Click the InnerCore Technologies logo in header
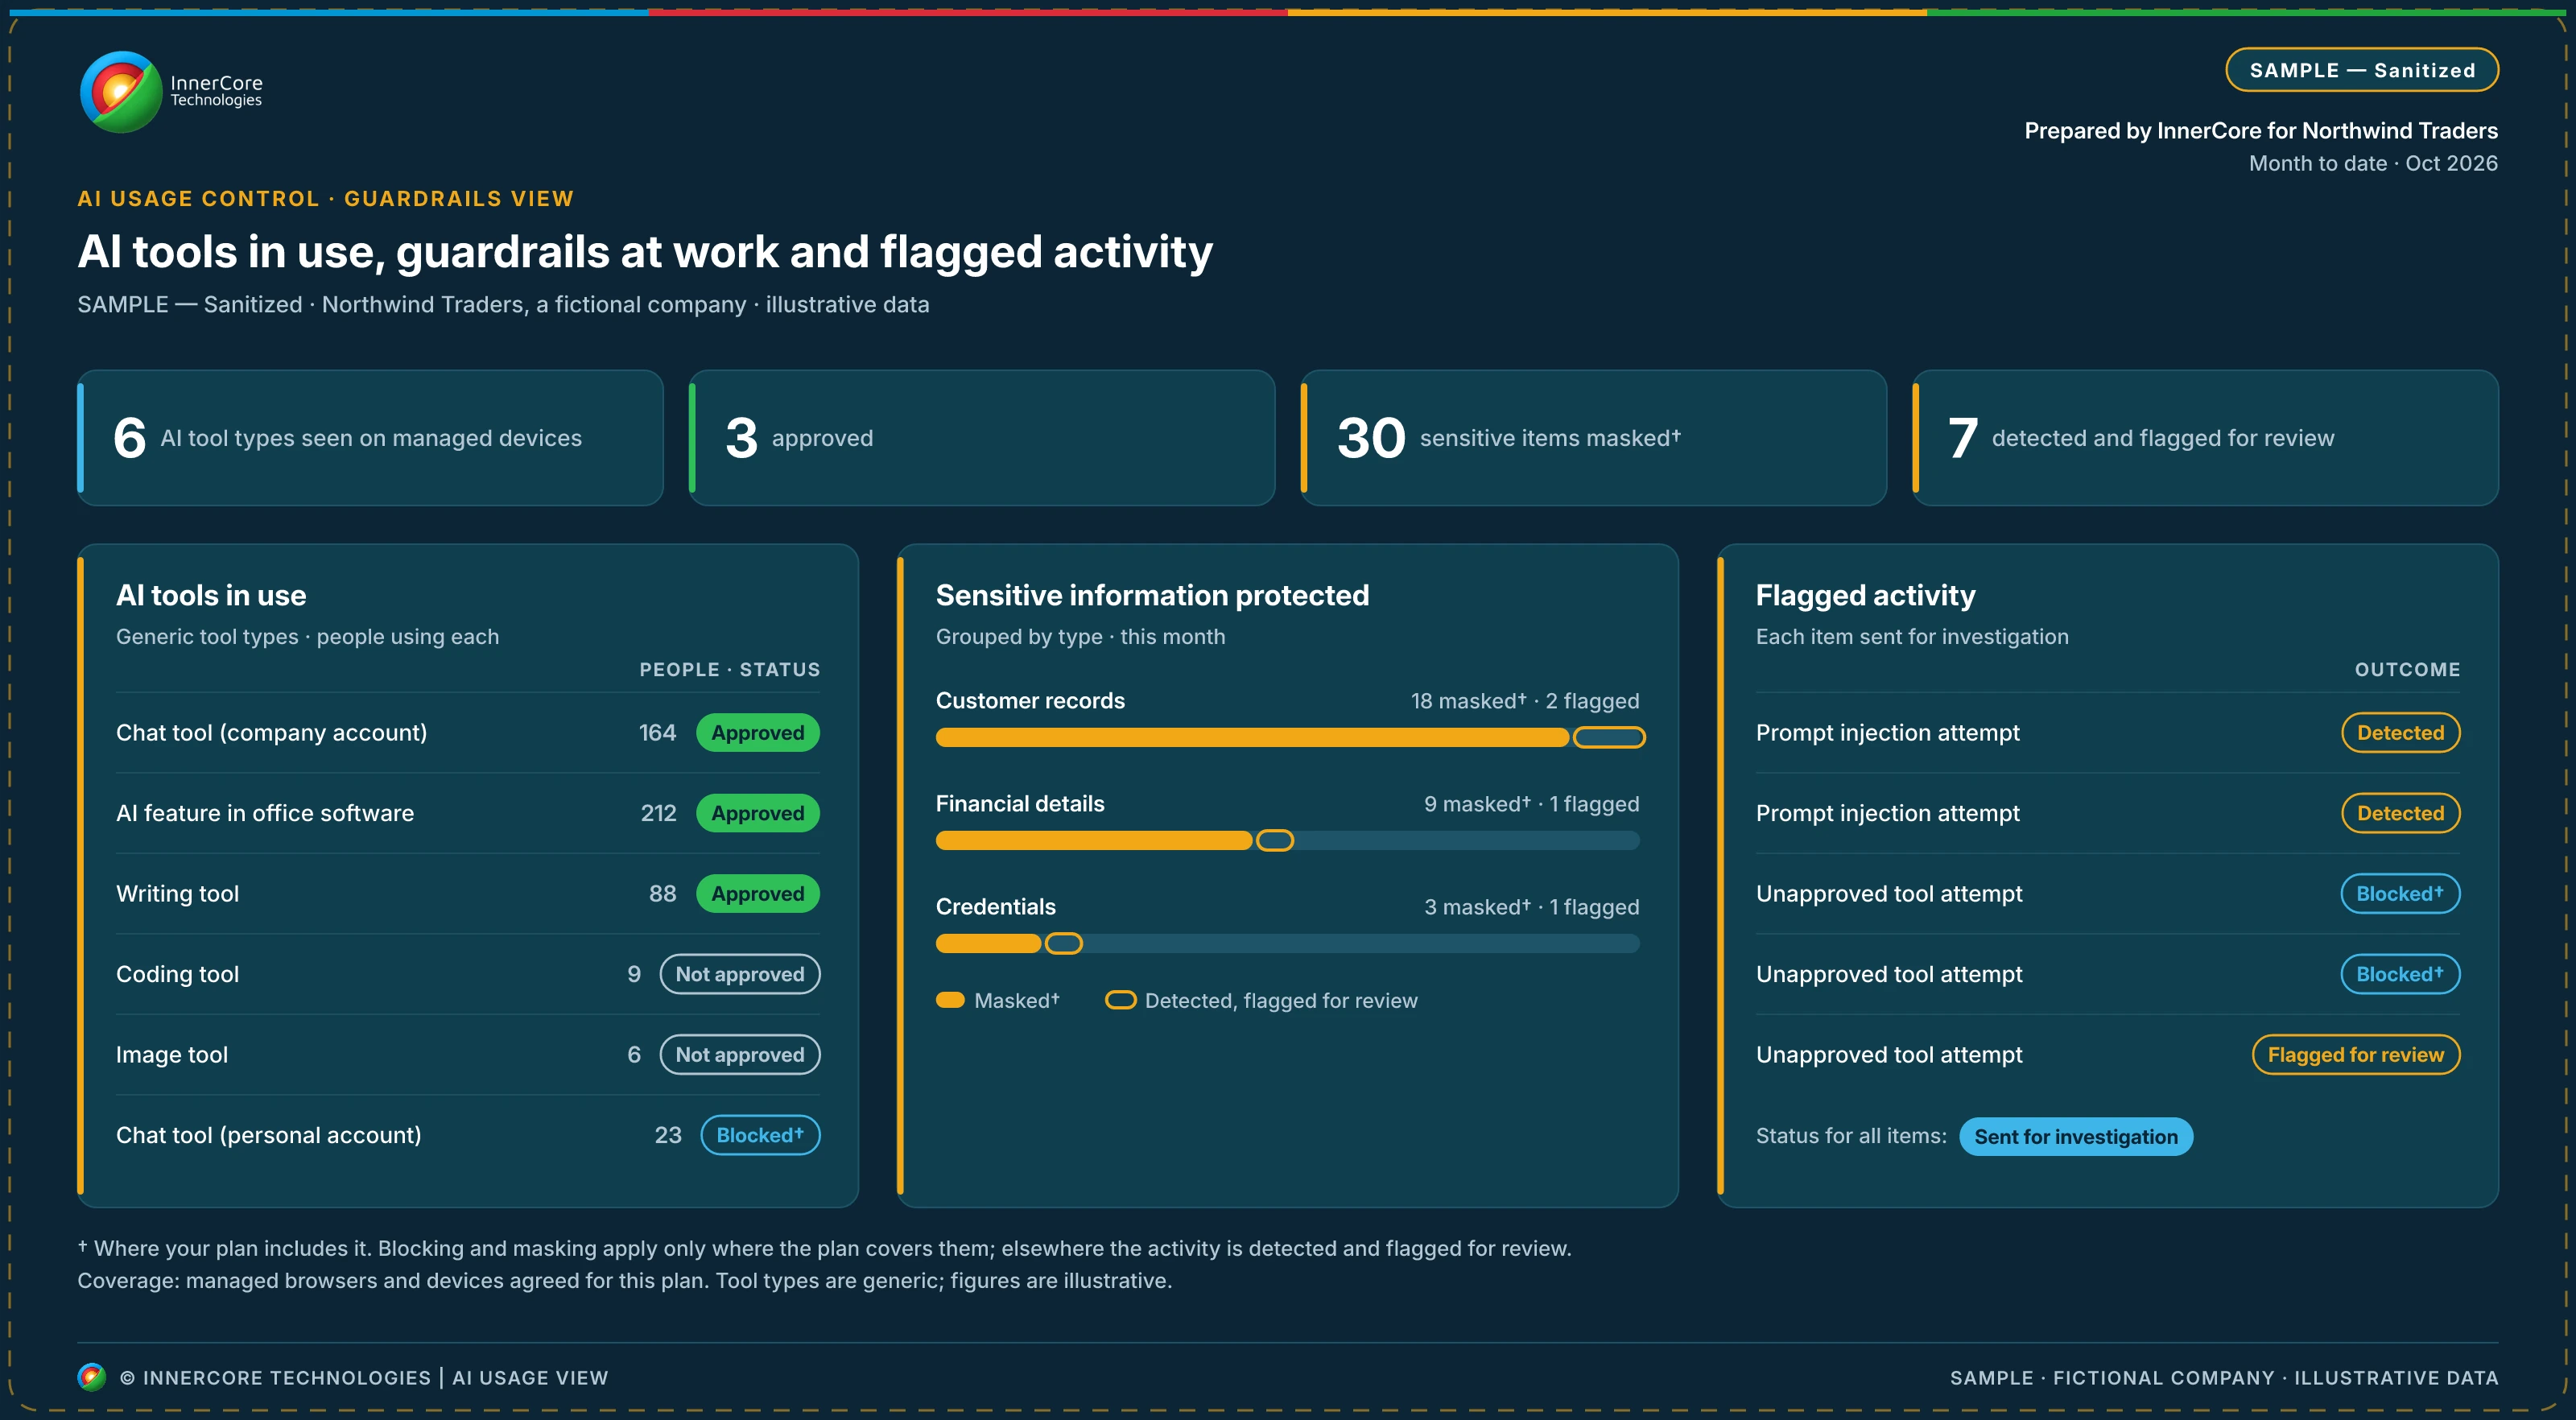The image size is (2576, 1420). pyautogui.click(x=171, y=92)
